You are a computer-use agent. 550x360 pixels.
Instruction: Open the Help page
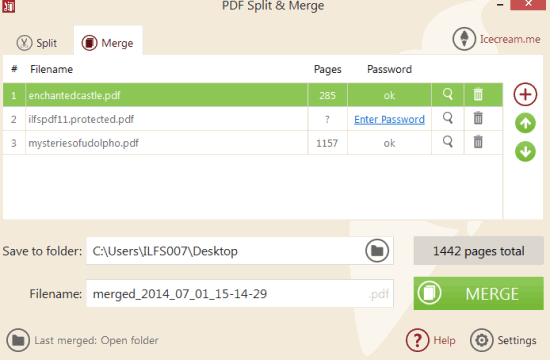[x=431, y=340]
